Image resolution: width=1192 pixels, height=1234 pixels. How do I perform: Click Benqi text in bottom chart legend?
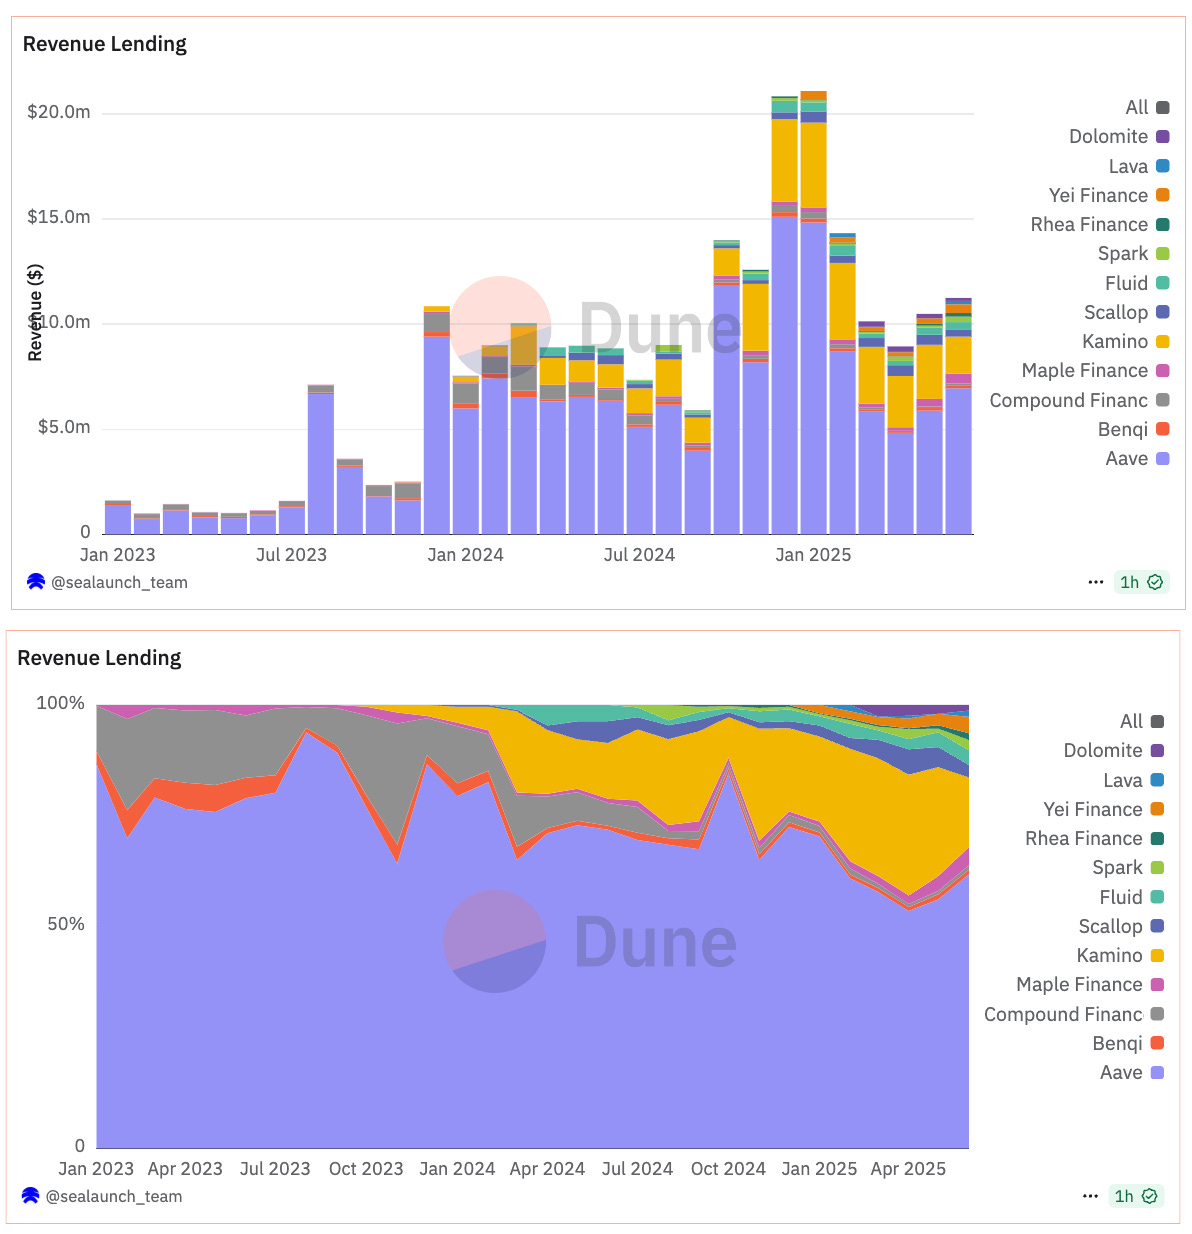coord(1117,1043)
